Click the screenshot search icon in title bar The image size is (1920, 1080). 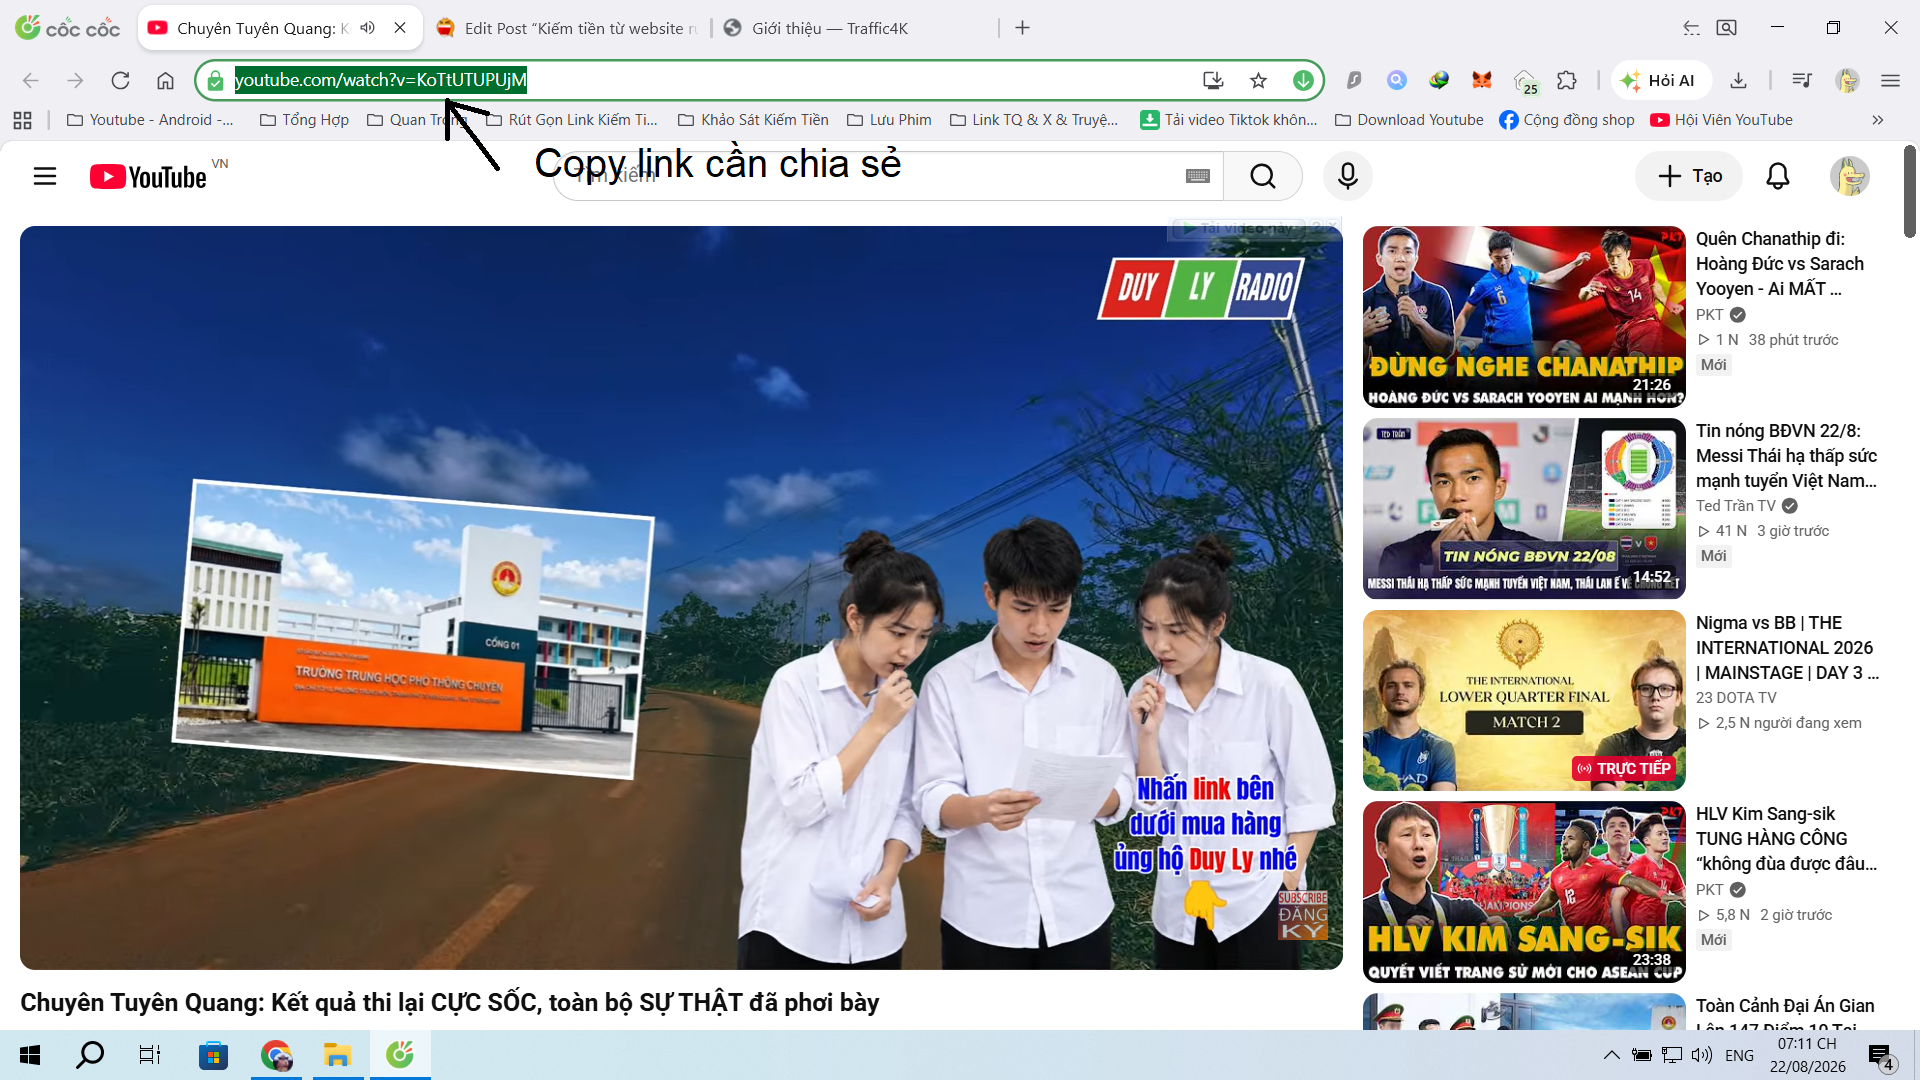1726,28
